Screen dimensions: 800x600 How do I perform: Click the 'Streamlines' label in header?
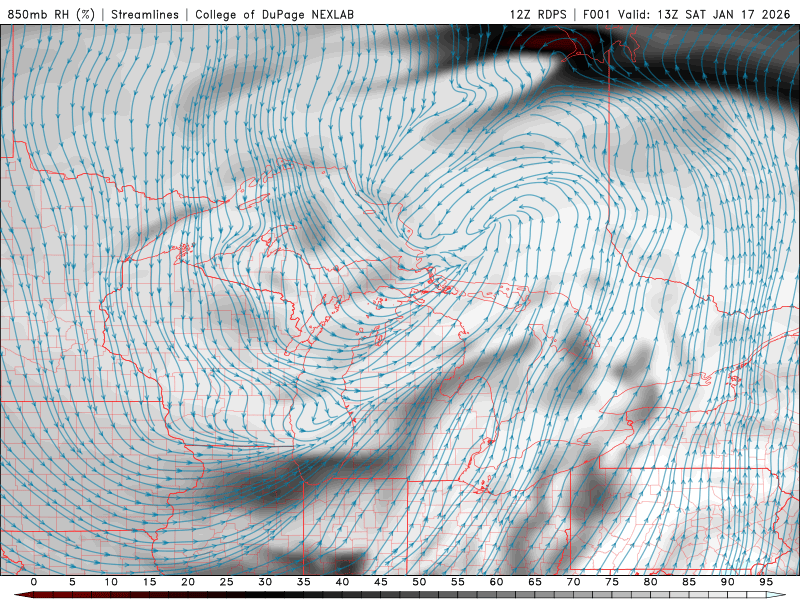click(145, 14)
